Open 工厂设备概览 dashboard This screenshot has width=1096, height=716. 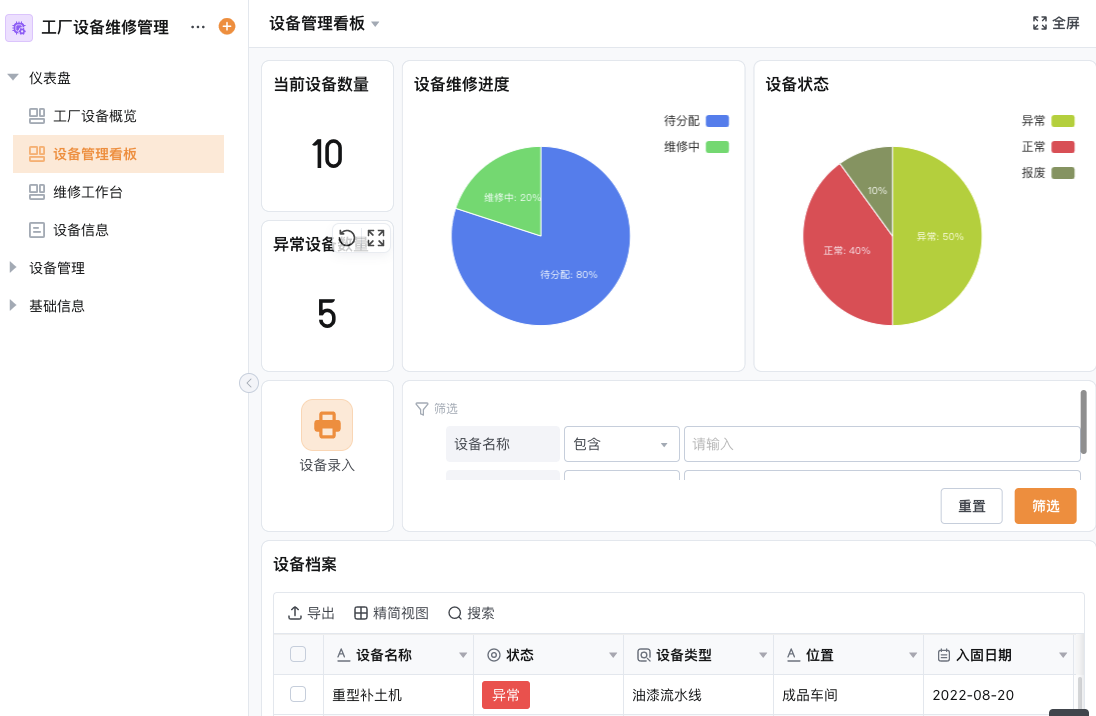coord(95,116)
